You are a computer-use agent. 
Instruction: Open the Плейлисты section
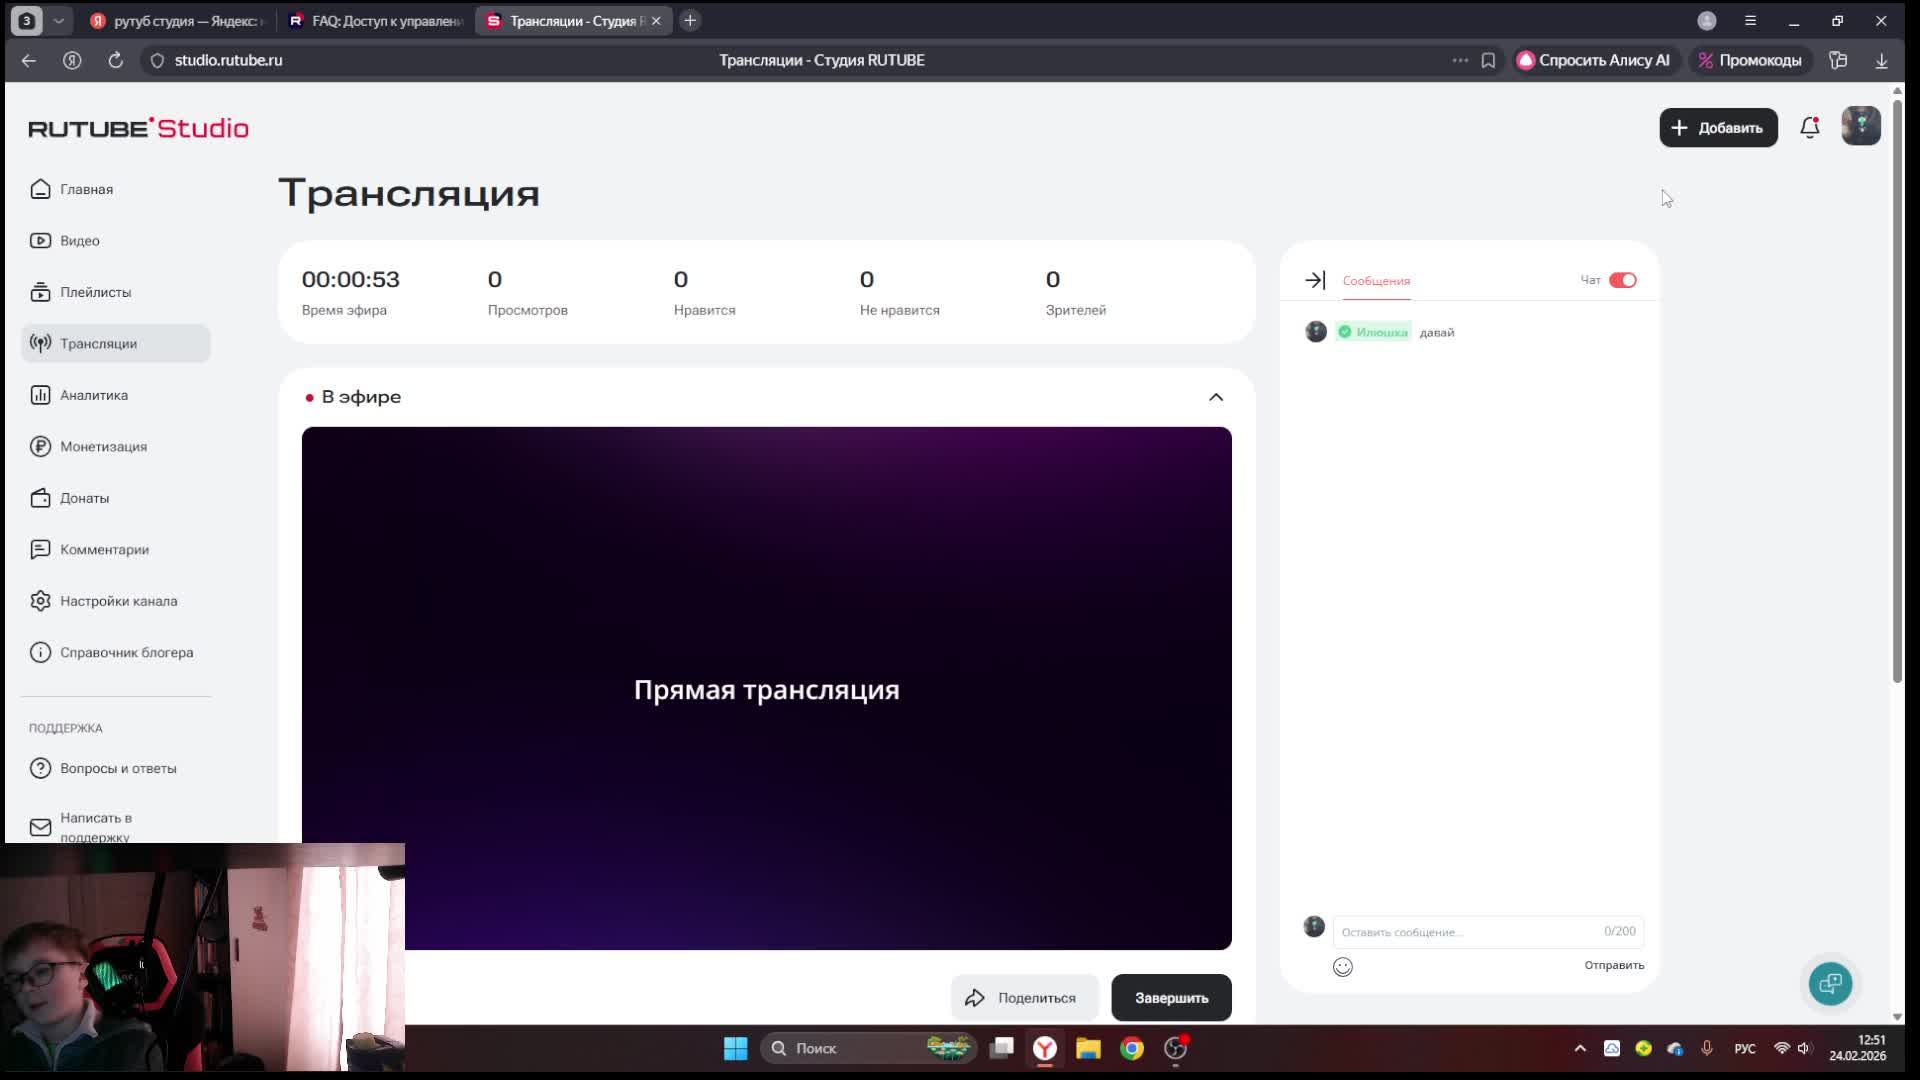(95, 292)
